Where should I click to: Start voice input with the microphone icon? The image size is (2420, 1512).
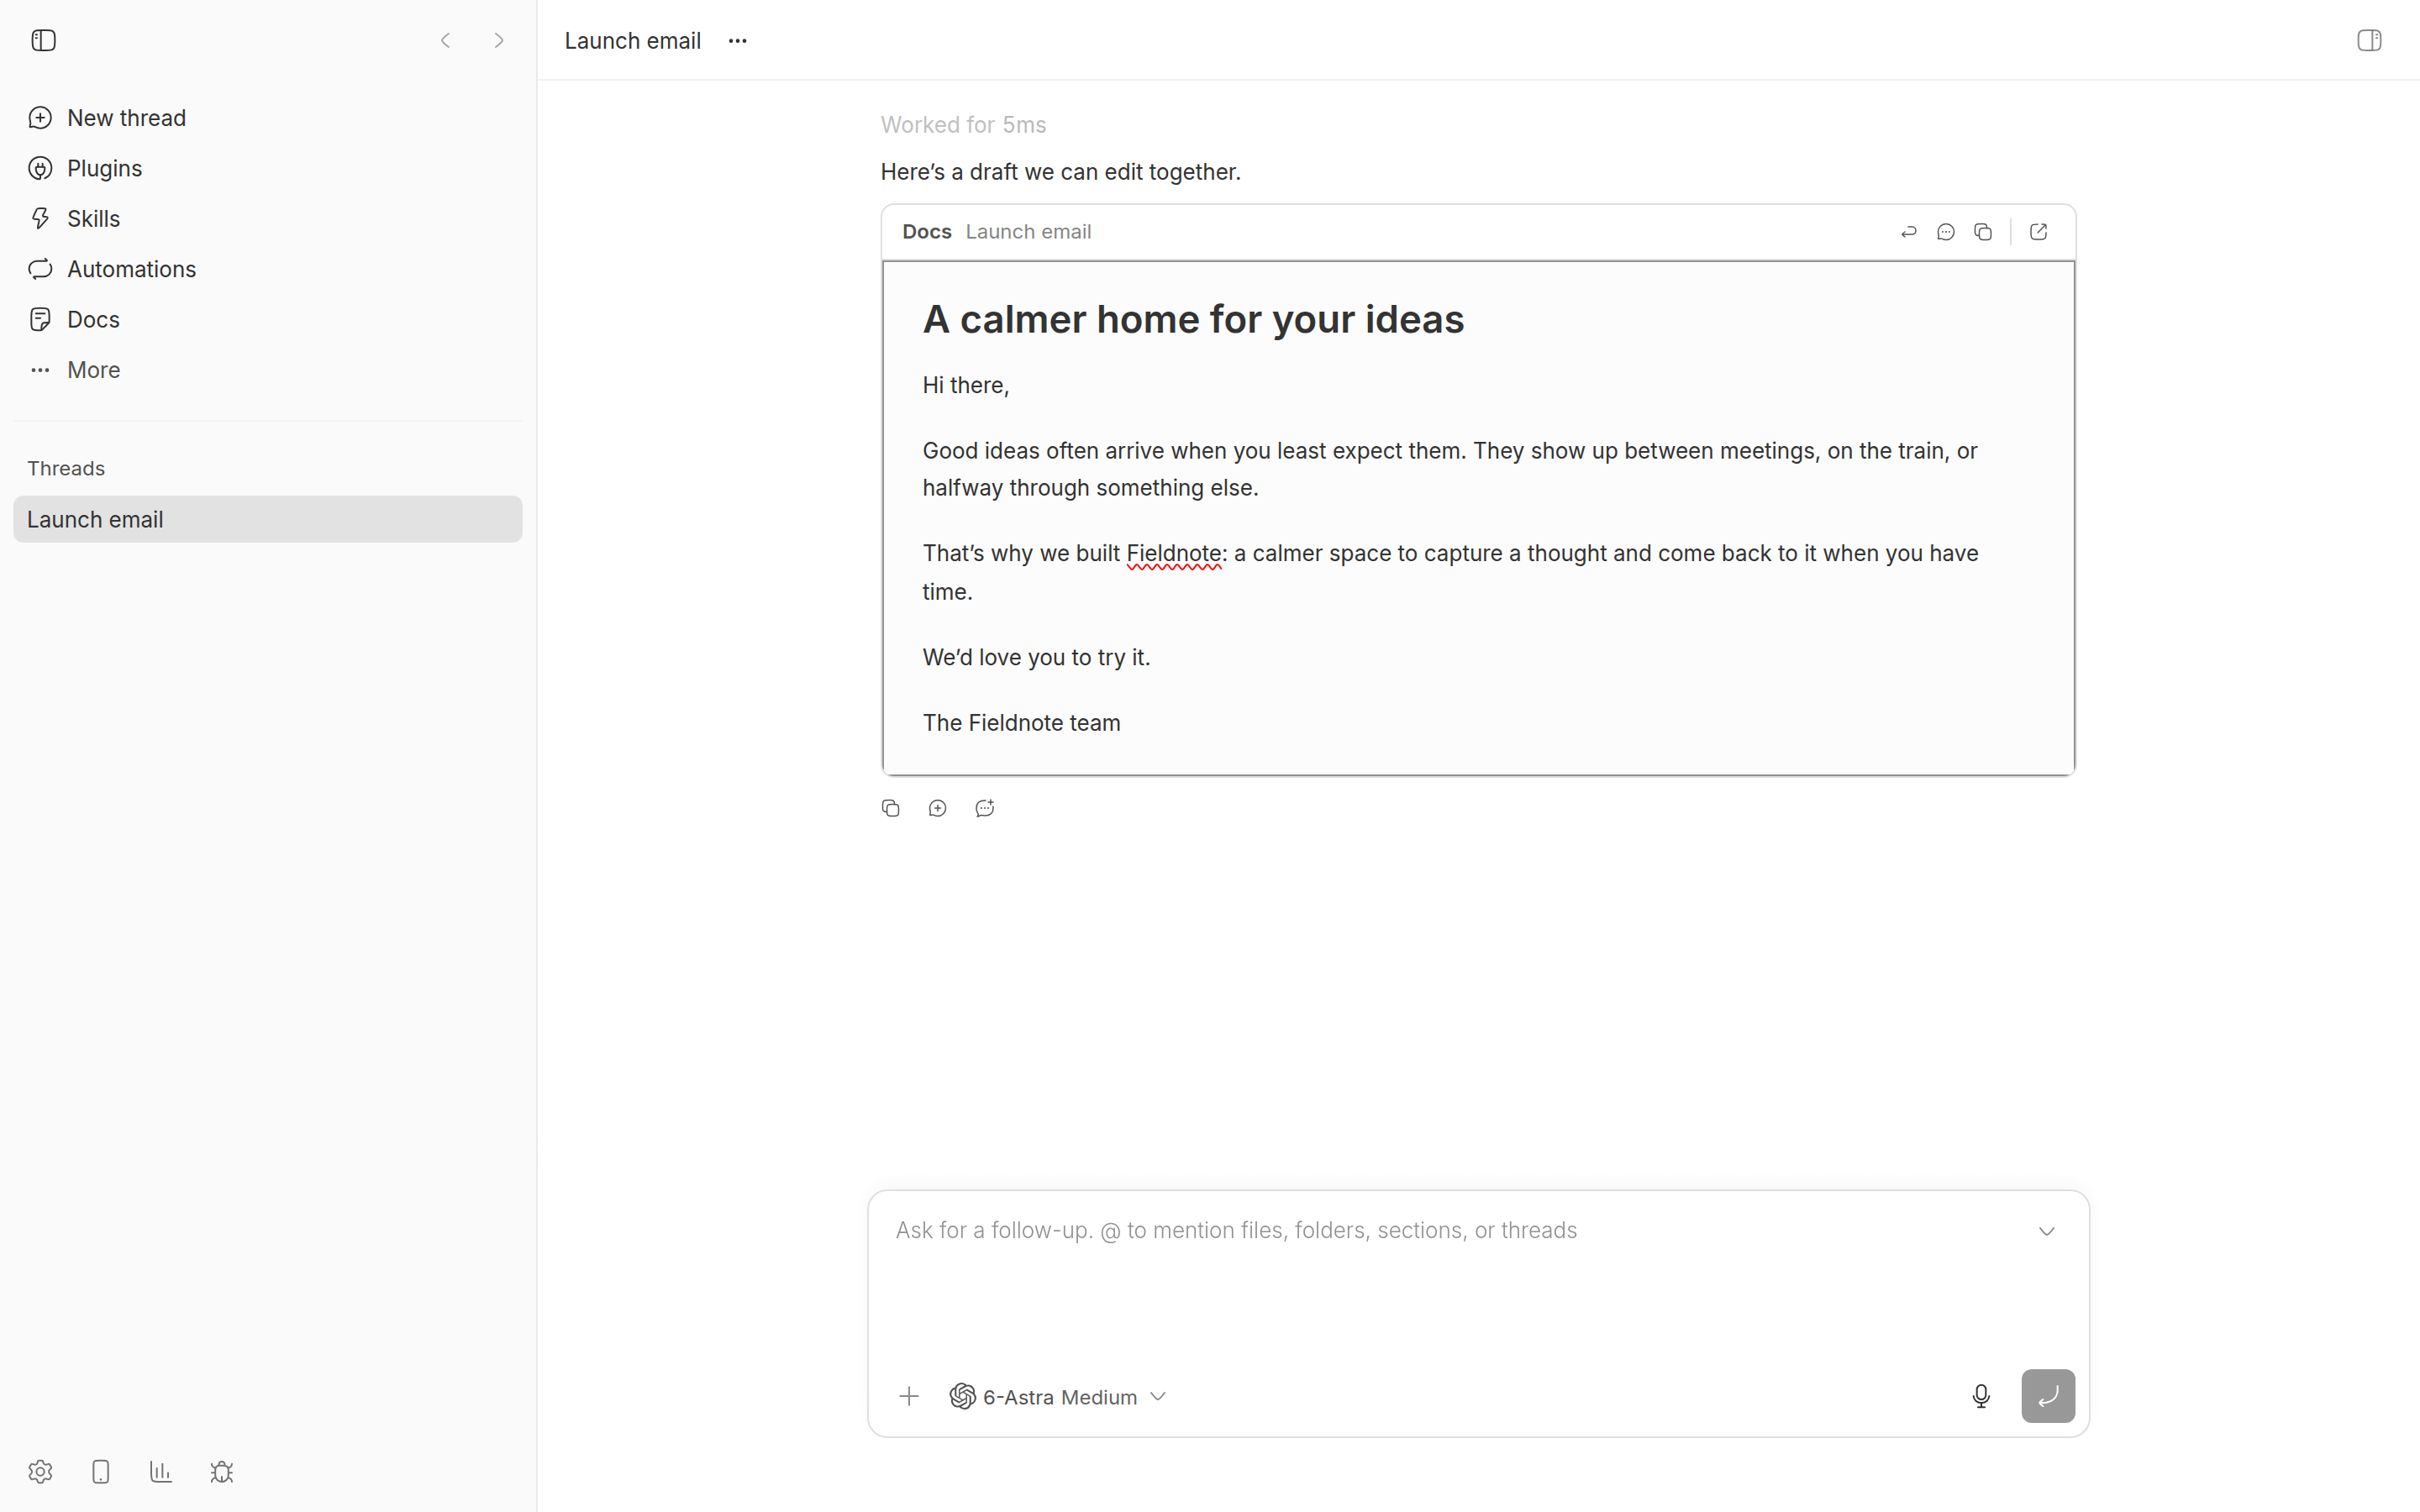pos(1980,1396)
